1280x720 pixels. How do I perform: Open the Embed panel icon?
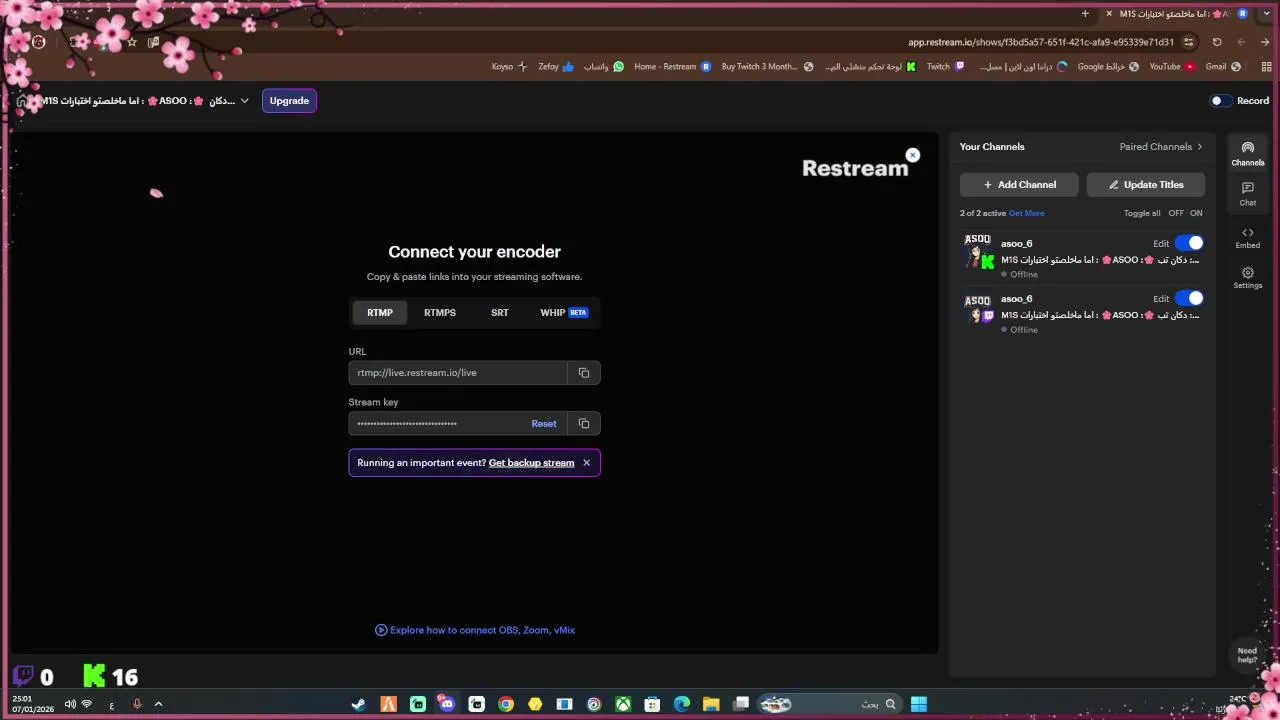click(1247, 238)
